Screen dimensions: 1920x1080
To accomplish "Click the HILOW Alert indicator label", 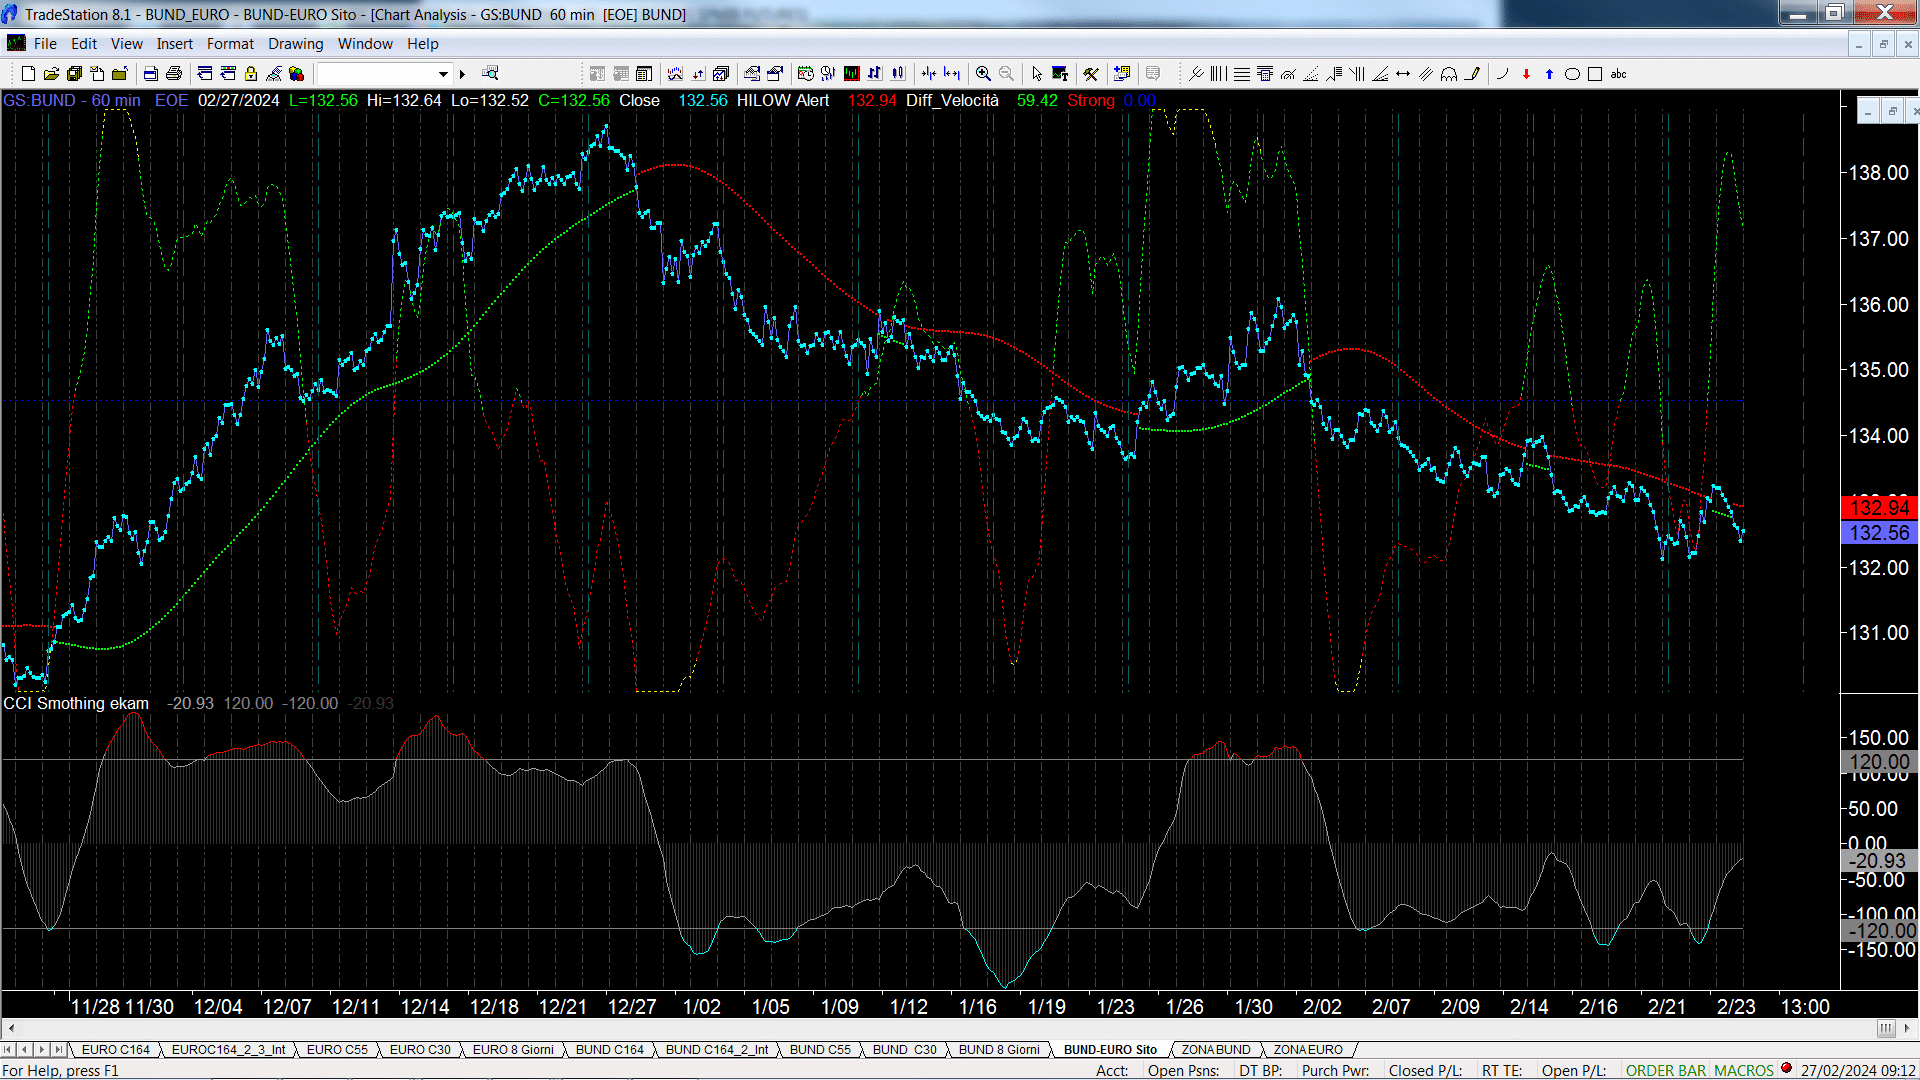I will 783,101.
